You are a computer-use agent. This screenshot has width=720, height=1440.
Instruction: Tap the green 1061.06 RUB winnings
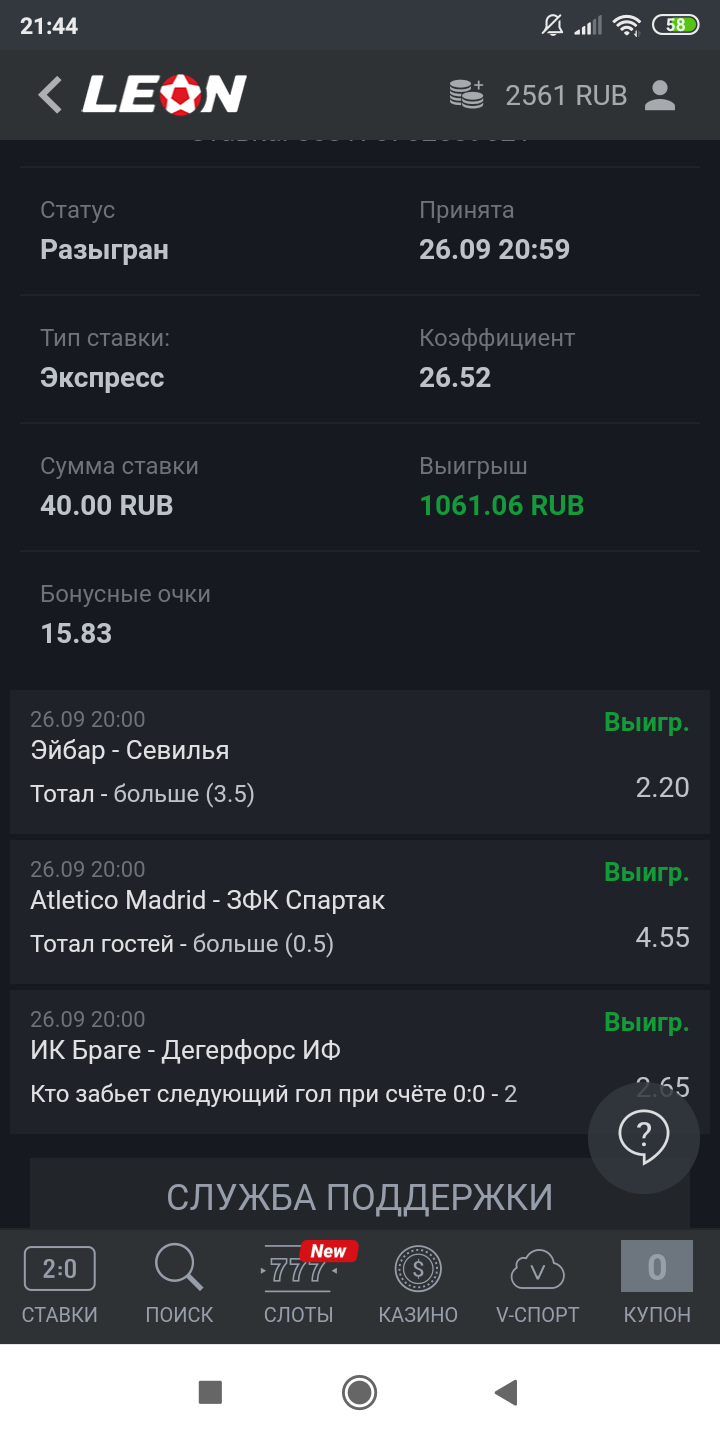(502, 505)
